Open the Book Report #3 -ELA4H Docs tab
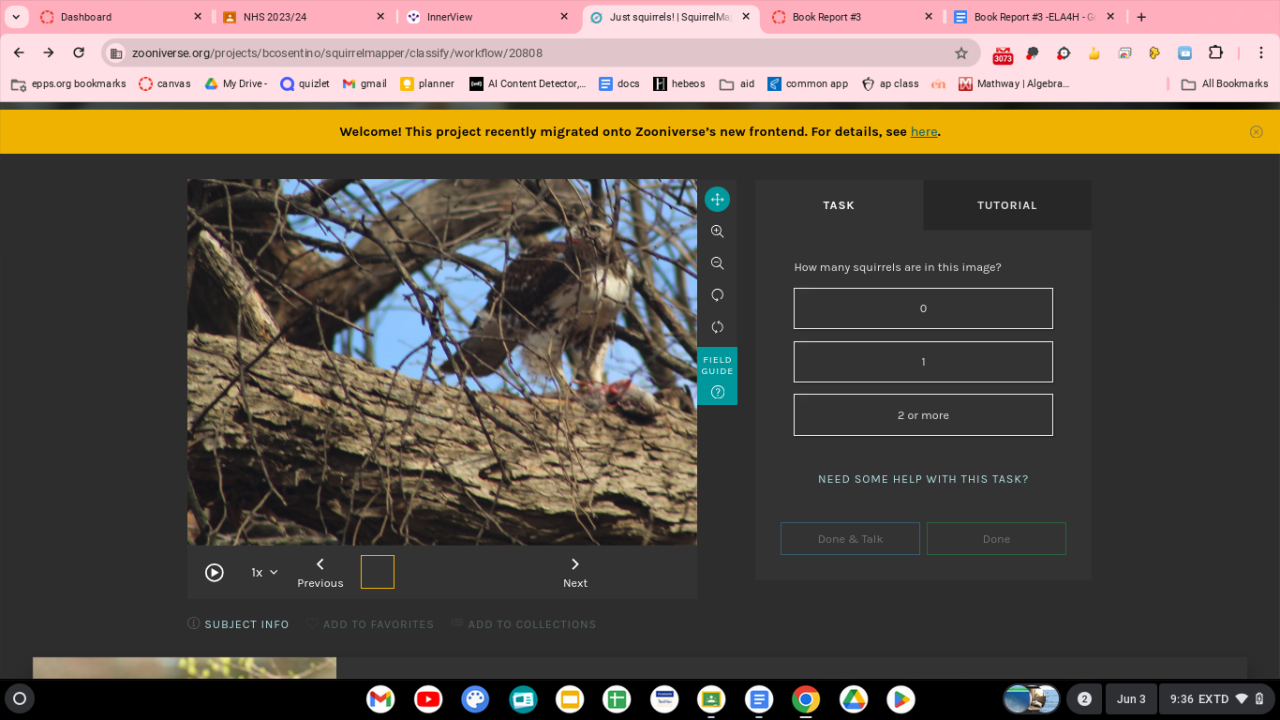1280x720 pixels. coord(1034,17)
